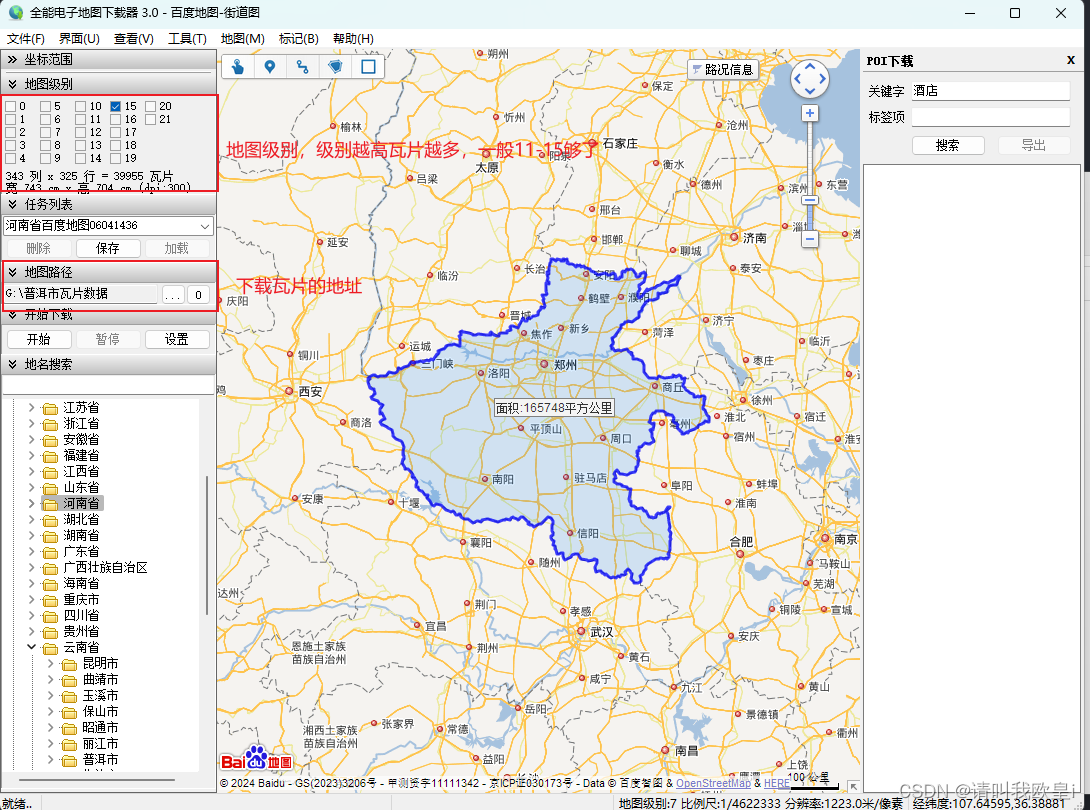Viewport: 1090px width, 810px height.
Task: Zoom out with the minus button
Action: [809, 238]
